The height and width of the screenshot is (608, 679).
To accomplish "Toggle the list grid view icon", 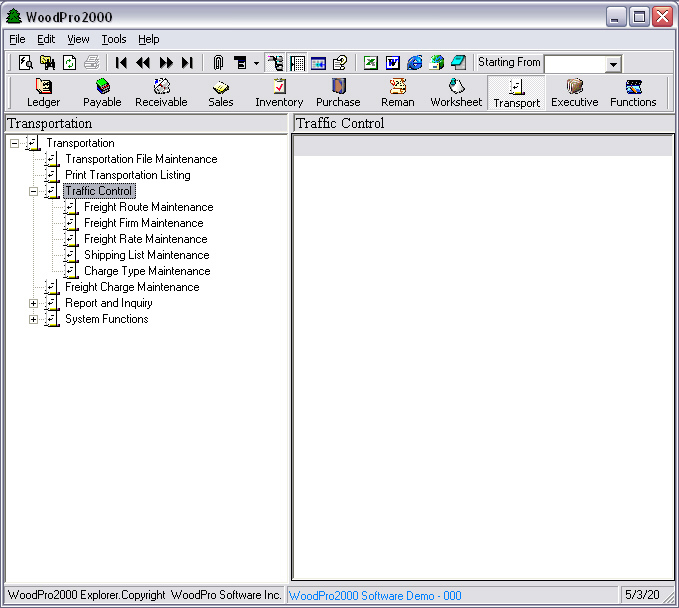I will coord(297,63).
